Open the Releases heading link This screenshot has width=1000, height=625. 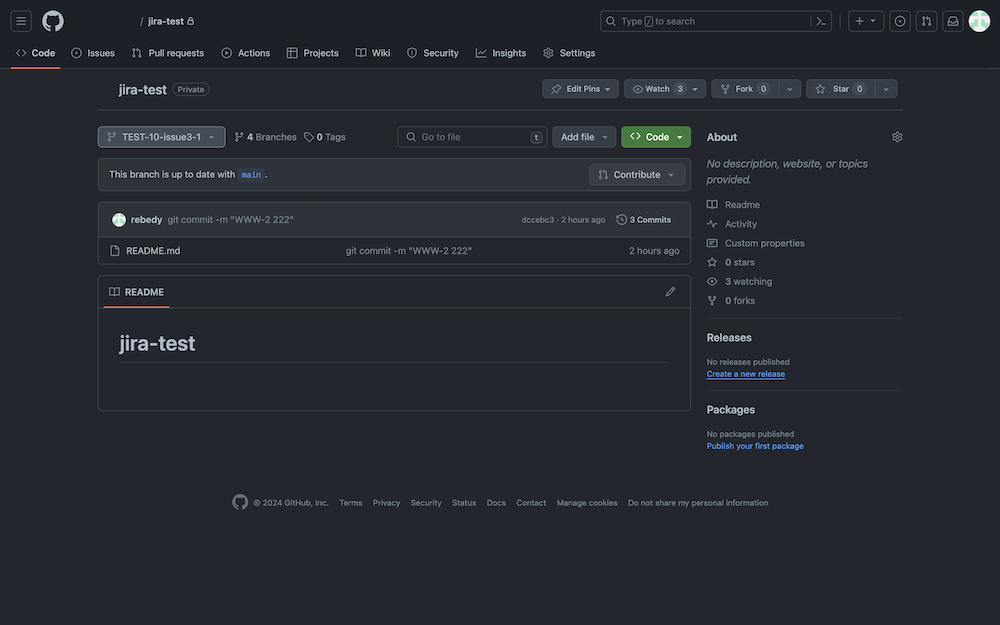pos(729,337)
